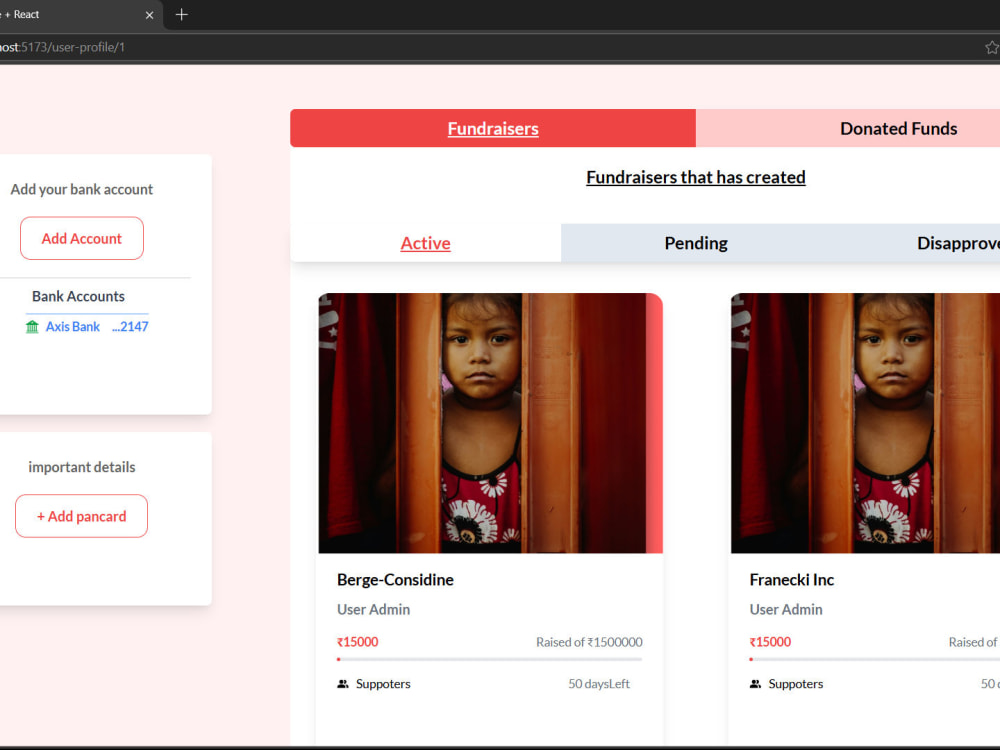This screenshot has height=750, width=1000.
Task: Click the ...2147 account number
Action: (130, 327)
